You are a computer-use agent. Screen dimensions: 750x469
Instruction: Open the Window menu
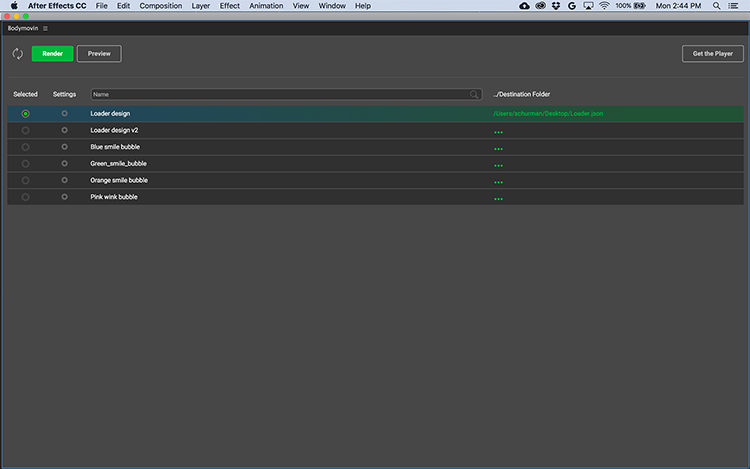tap(332, 6)
